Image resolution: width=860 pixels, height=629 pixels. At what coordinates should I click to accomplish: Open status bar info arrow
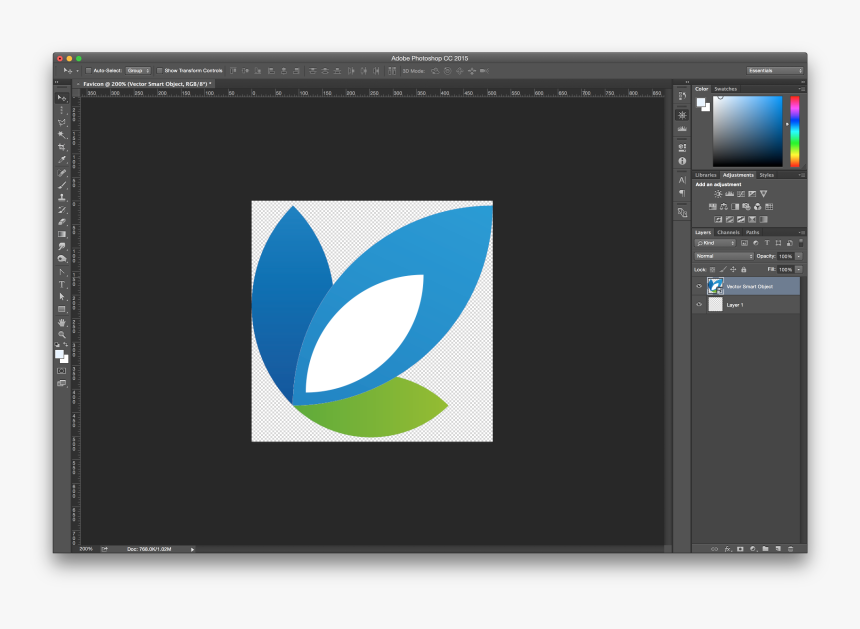pyautogui.click(x=193, y=549)
